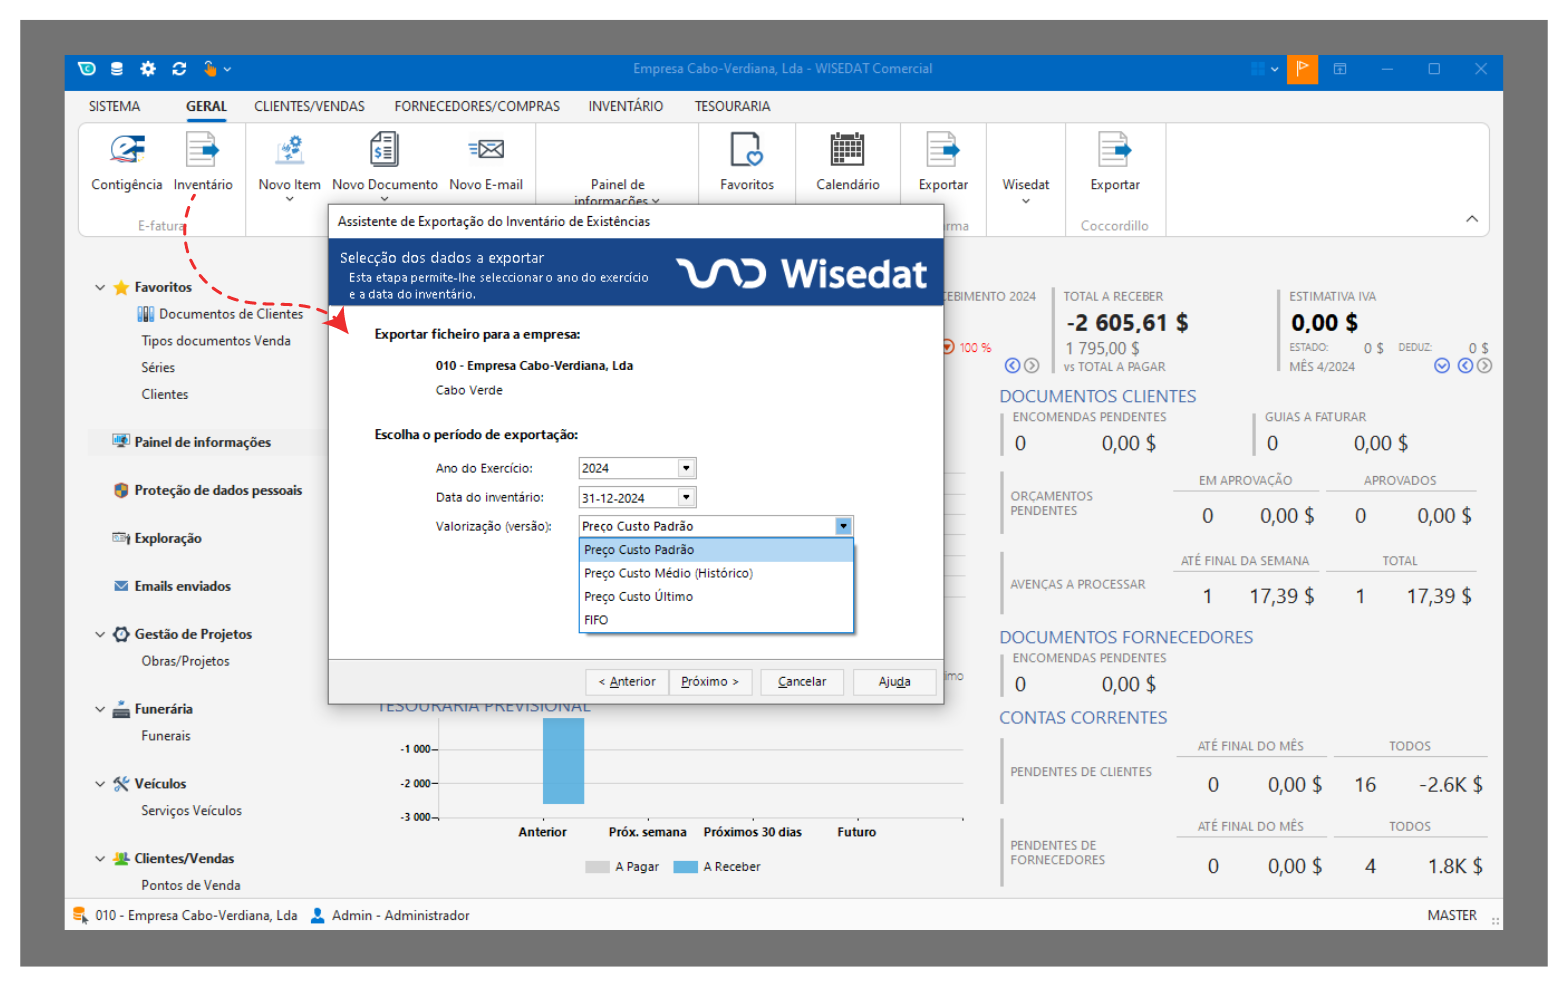This screenshot has height=988, width=1566.
Task: Click the Novo Documento ribbon icon
Action: coord(384,151)
